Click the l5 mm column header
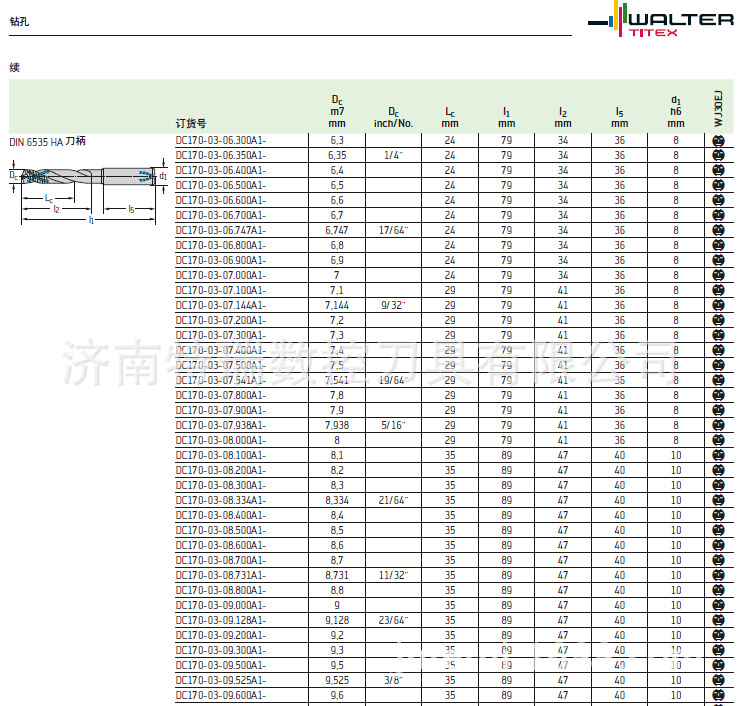 pyautogui.click(x=619, y=118)
